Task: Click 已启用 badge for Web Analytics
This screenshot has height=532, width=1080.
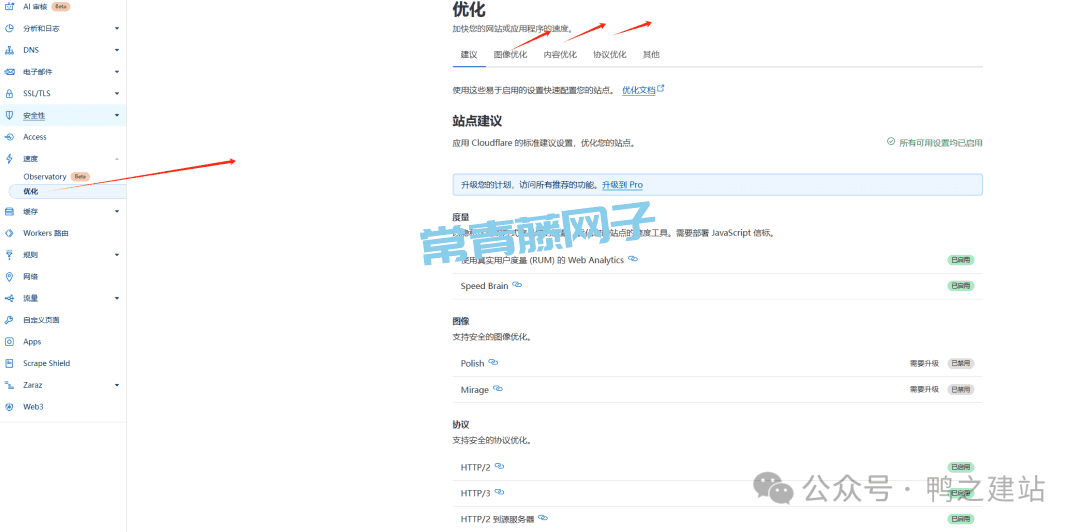Action: [x=960, y=260]
